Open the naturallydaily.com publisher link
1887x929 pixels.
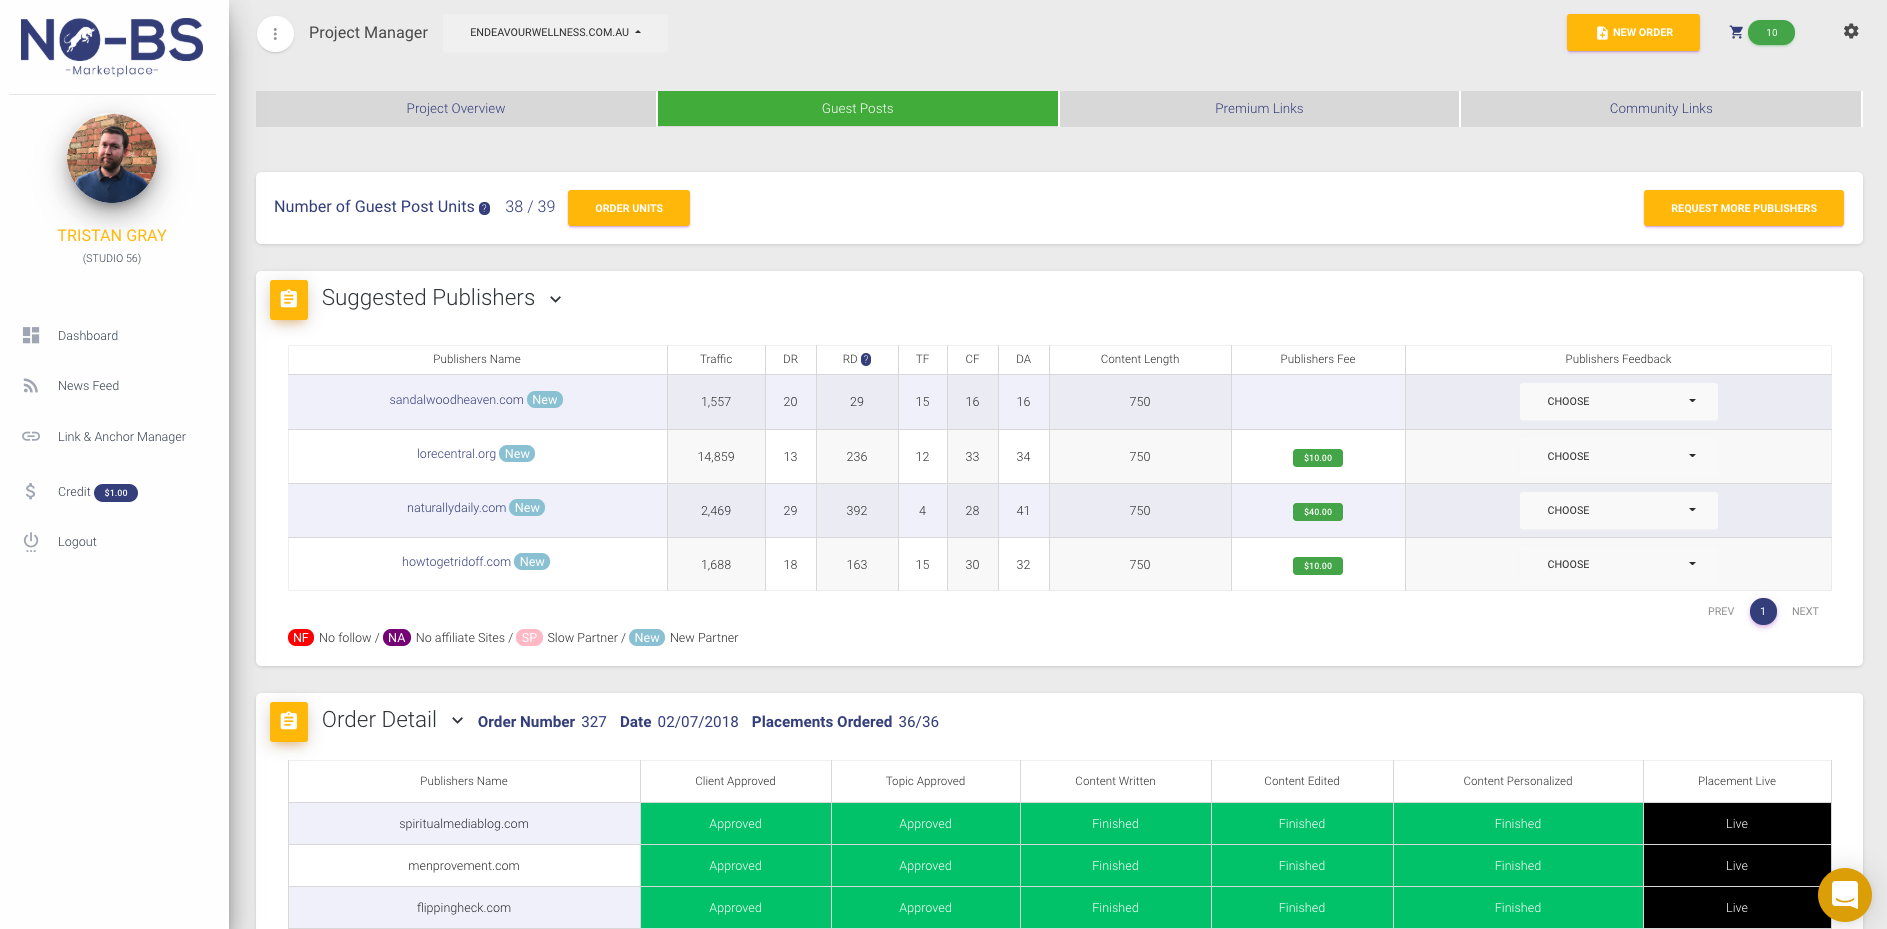click(x=456, y=508)
